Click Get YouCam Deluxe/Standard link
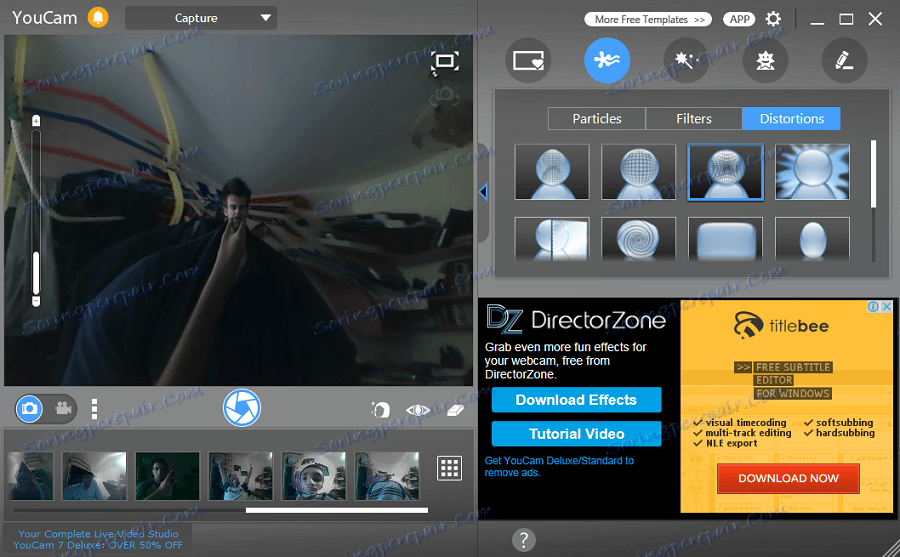This screenshot has height=557, width=900. 559,466
